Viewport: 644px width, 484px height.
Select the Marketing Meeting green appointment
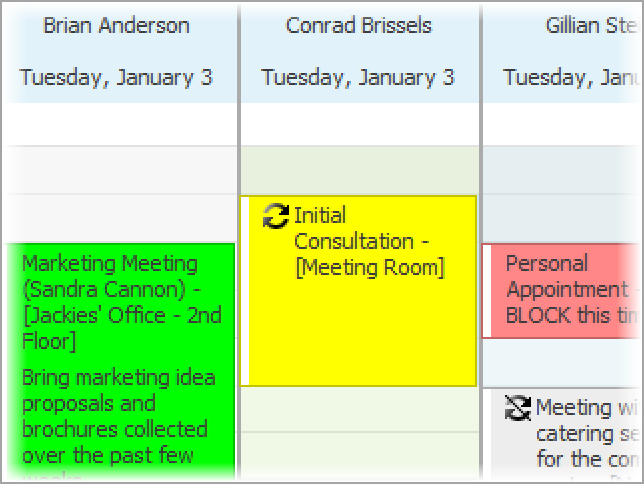(x=121, y=362)
